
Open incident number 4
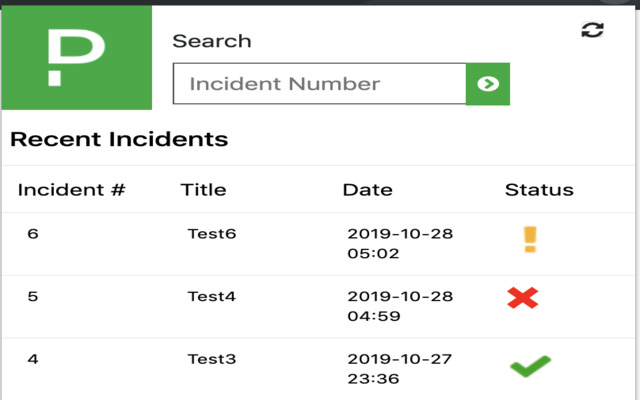tap(33, 358)
